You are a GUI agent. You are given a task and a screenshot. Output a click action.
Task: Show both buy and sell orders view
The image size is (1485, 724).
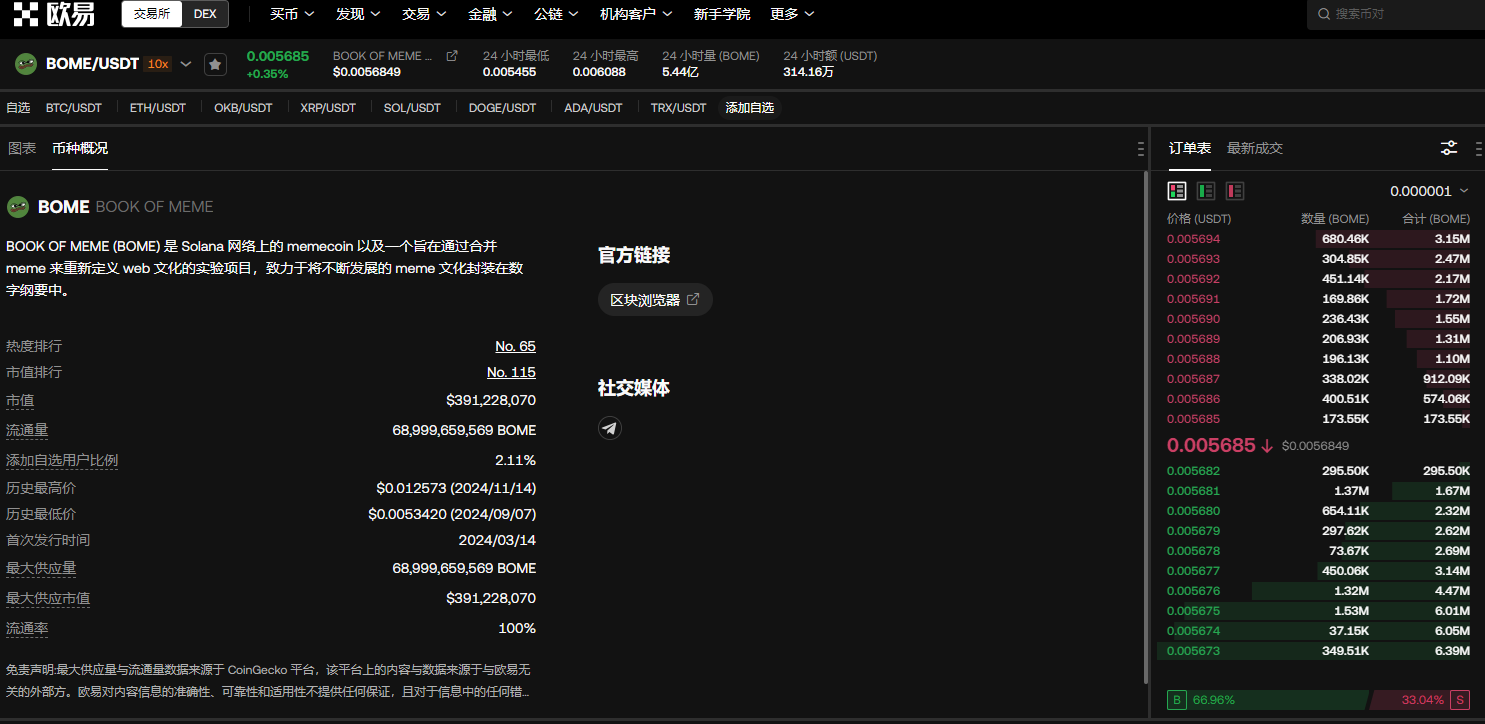point(1177,190)
